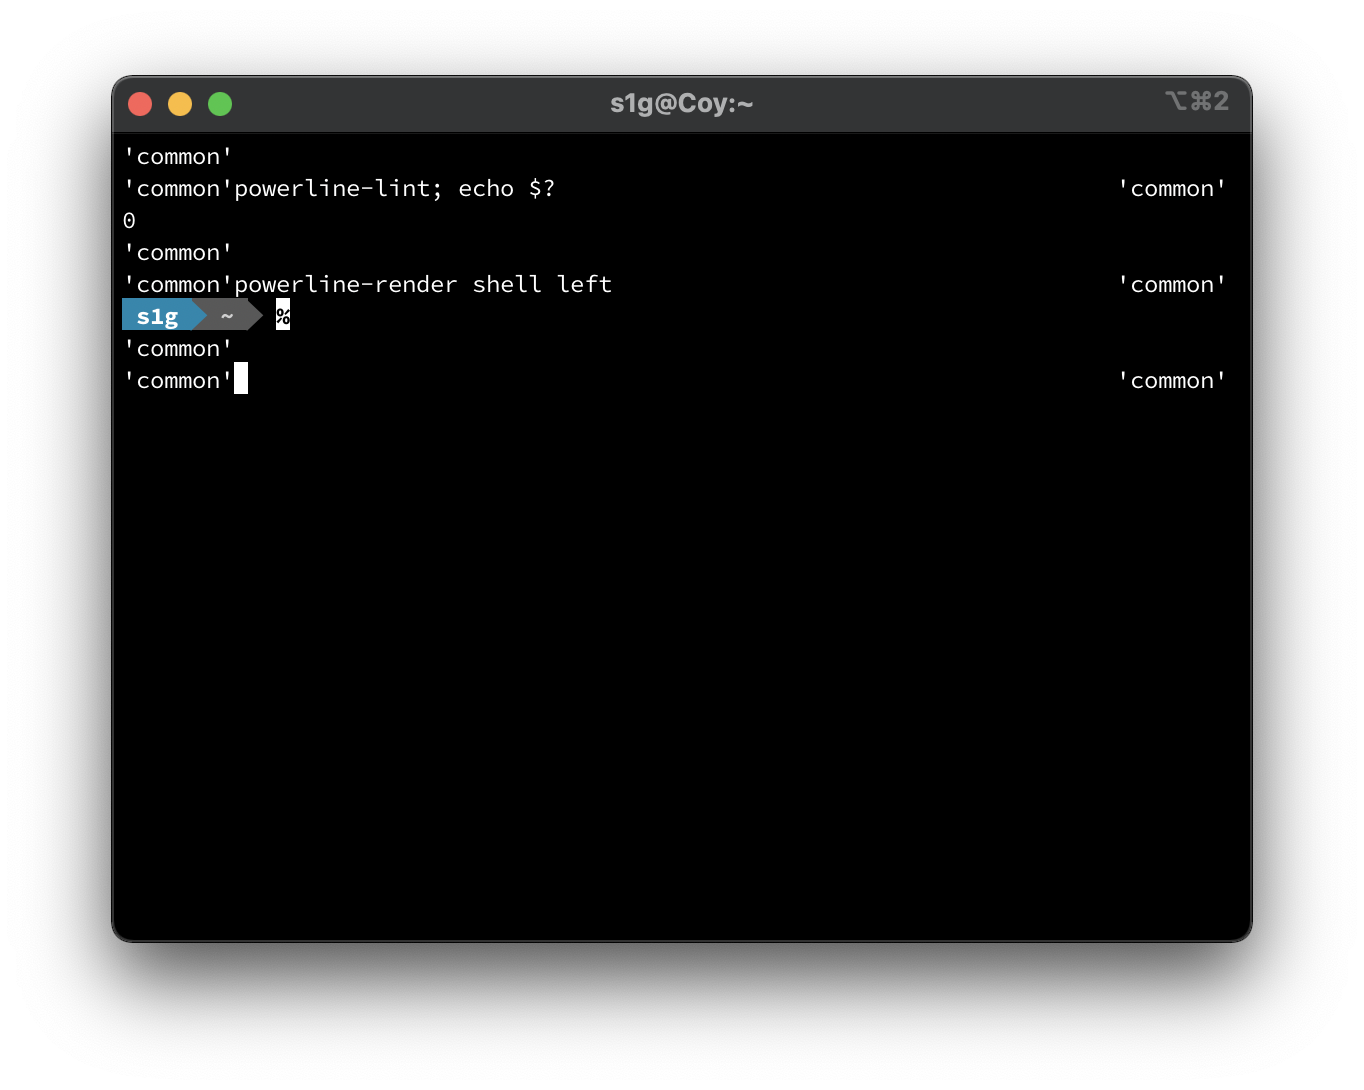The height and width of the screenshot is (1090, 1364).
Task: Select the blue s1g powerline segment
Action: point(158,314)
